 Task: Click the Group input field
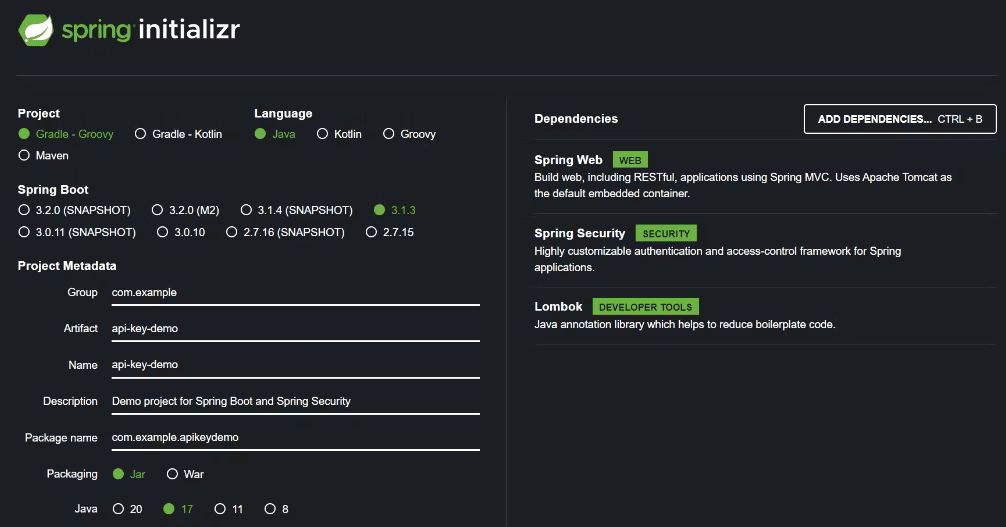(295, 293)
